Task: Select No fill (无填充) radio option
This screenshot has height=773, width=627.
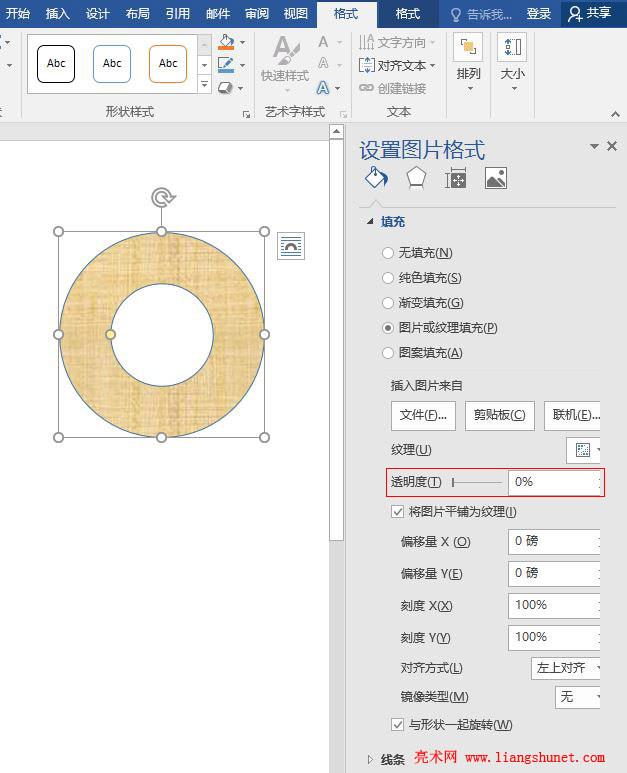Action: pyautogui.click(x=388, y=253)
